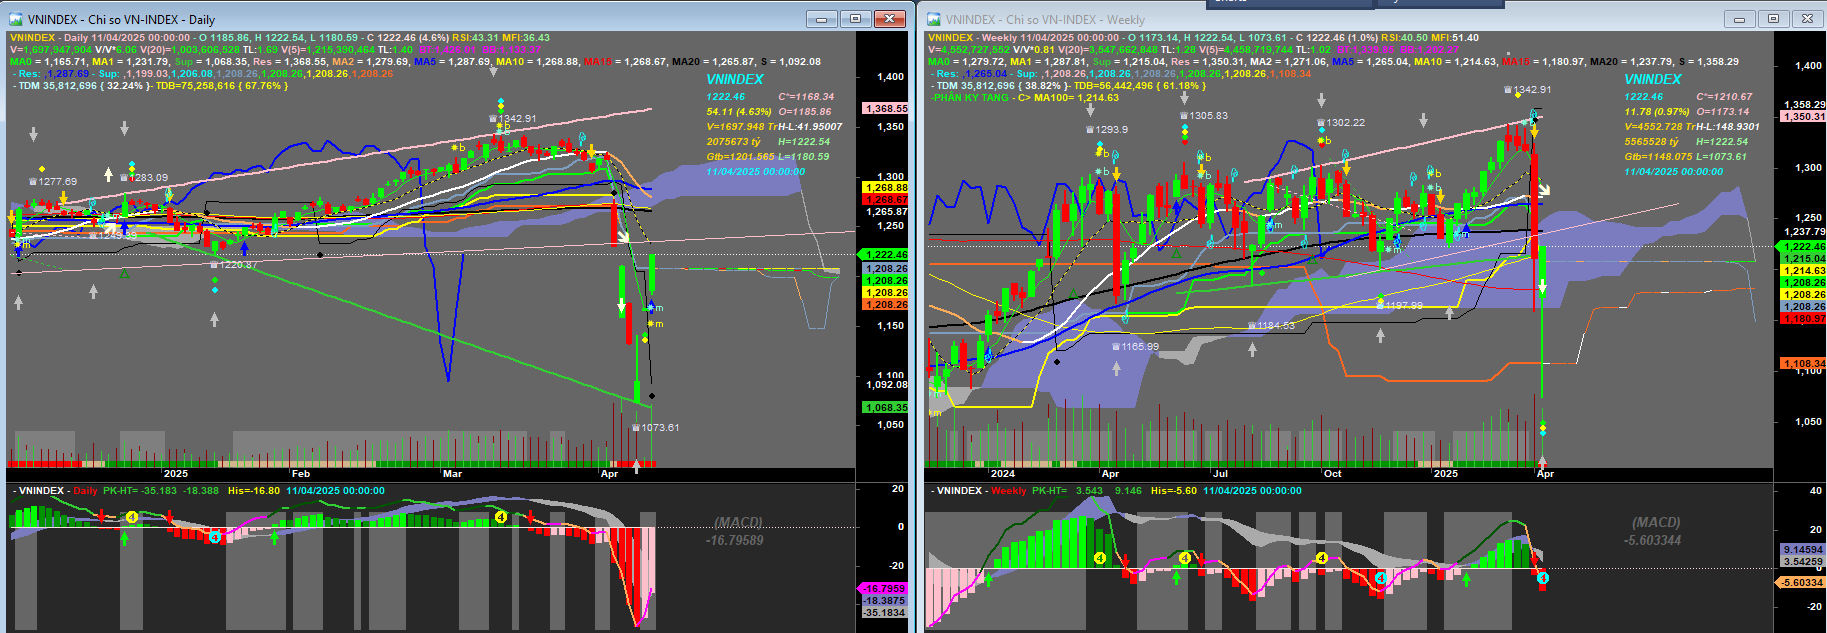1827x633 pixels.
Task: Click the 1293.9 peak marker in Weekly chart
Action: [1107, 130]
